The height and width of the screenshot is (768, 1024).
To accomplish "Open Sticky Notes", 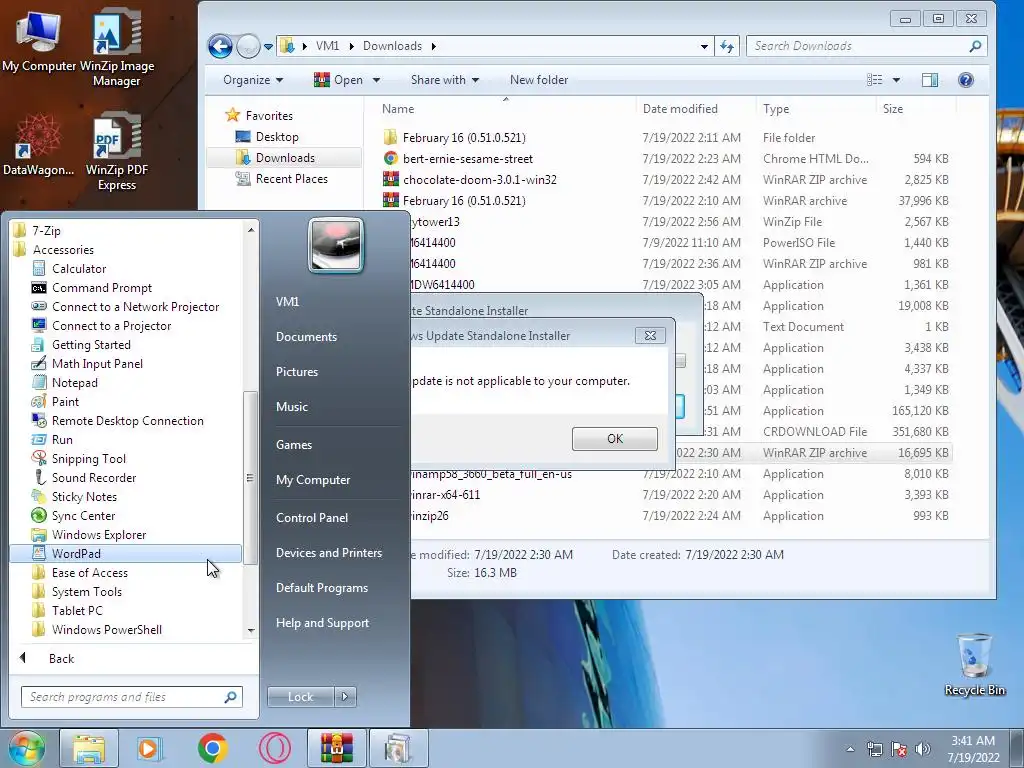I will (84, 496).
